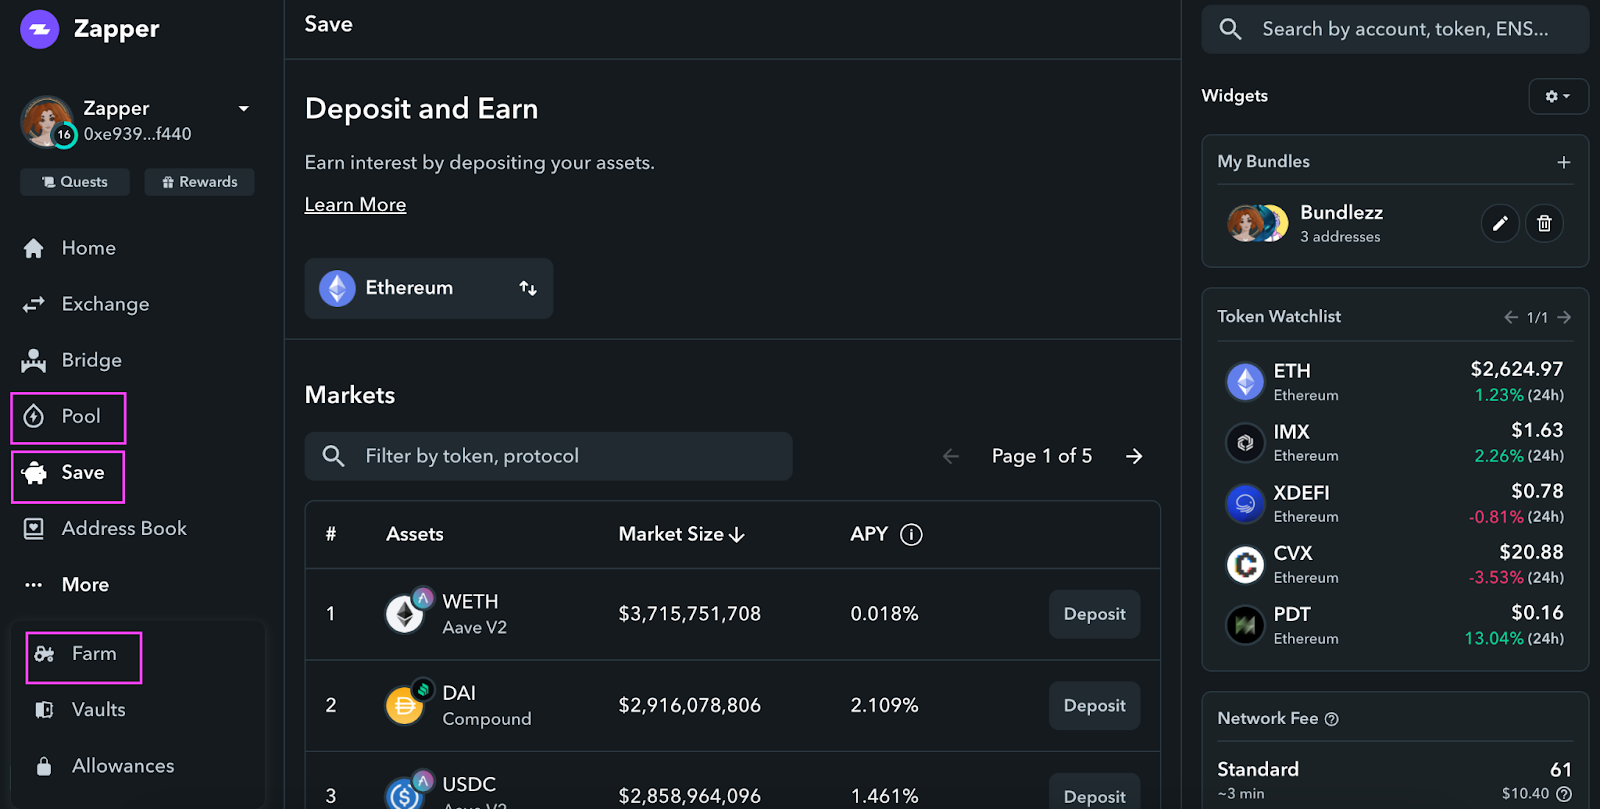Click the DAI token icon
Viewport: 1600px width, 809px height.
click(406, 704)
